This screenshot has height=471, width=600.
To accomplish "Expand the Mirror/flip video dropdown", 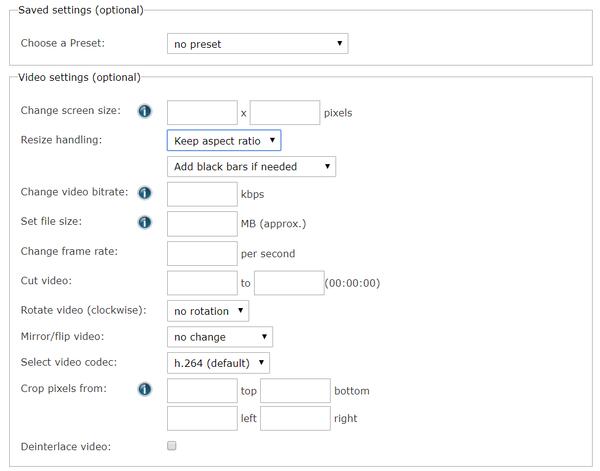I will click(x=219, y=338).
